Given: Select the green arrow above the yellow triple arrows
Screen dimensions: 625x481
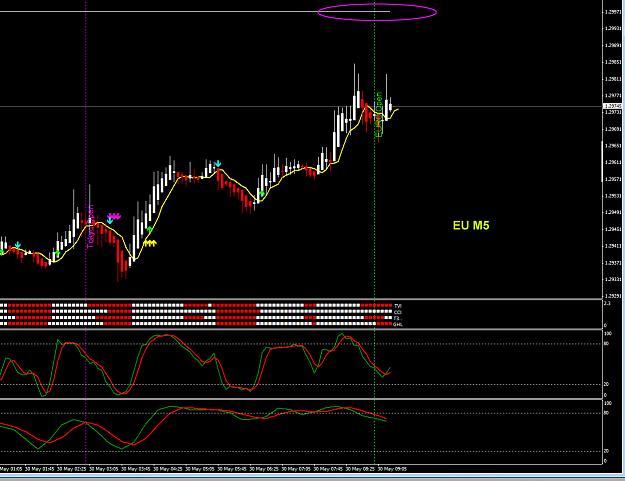Looking at the screenshot, I should (x=149, y=230).
